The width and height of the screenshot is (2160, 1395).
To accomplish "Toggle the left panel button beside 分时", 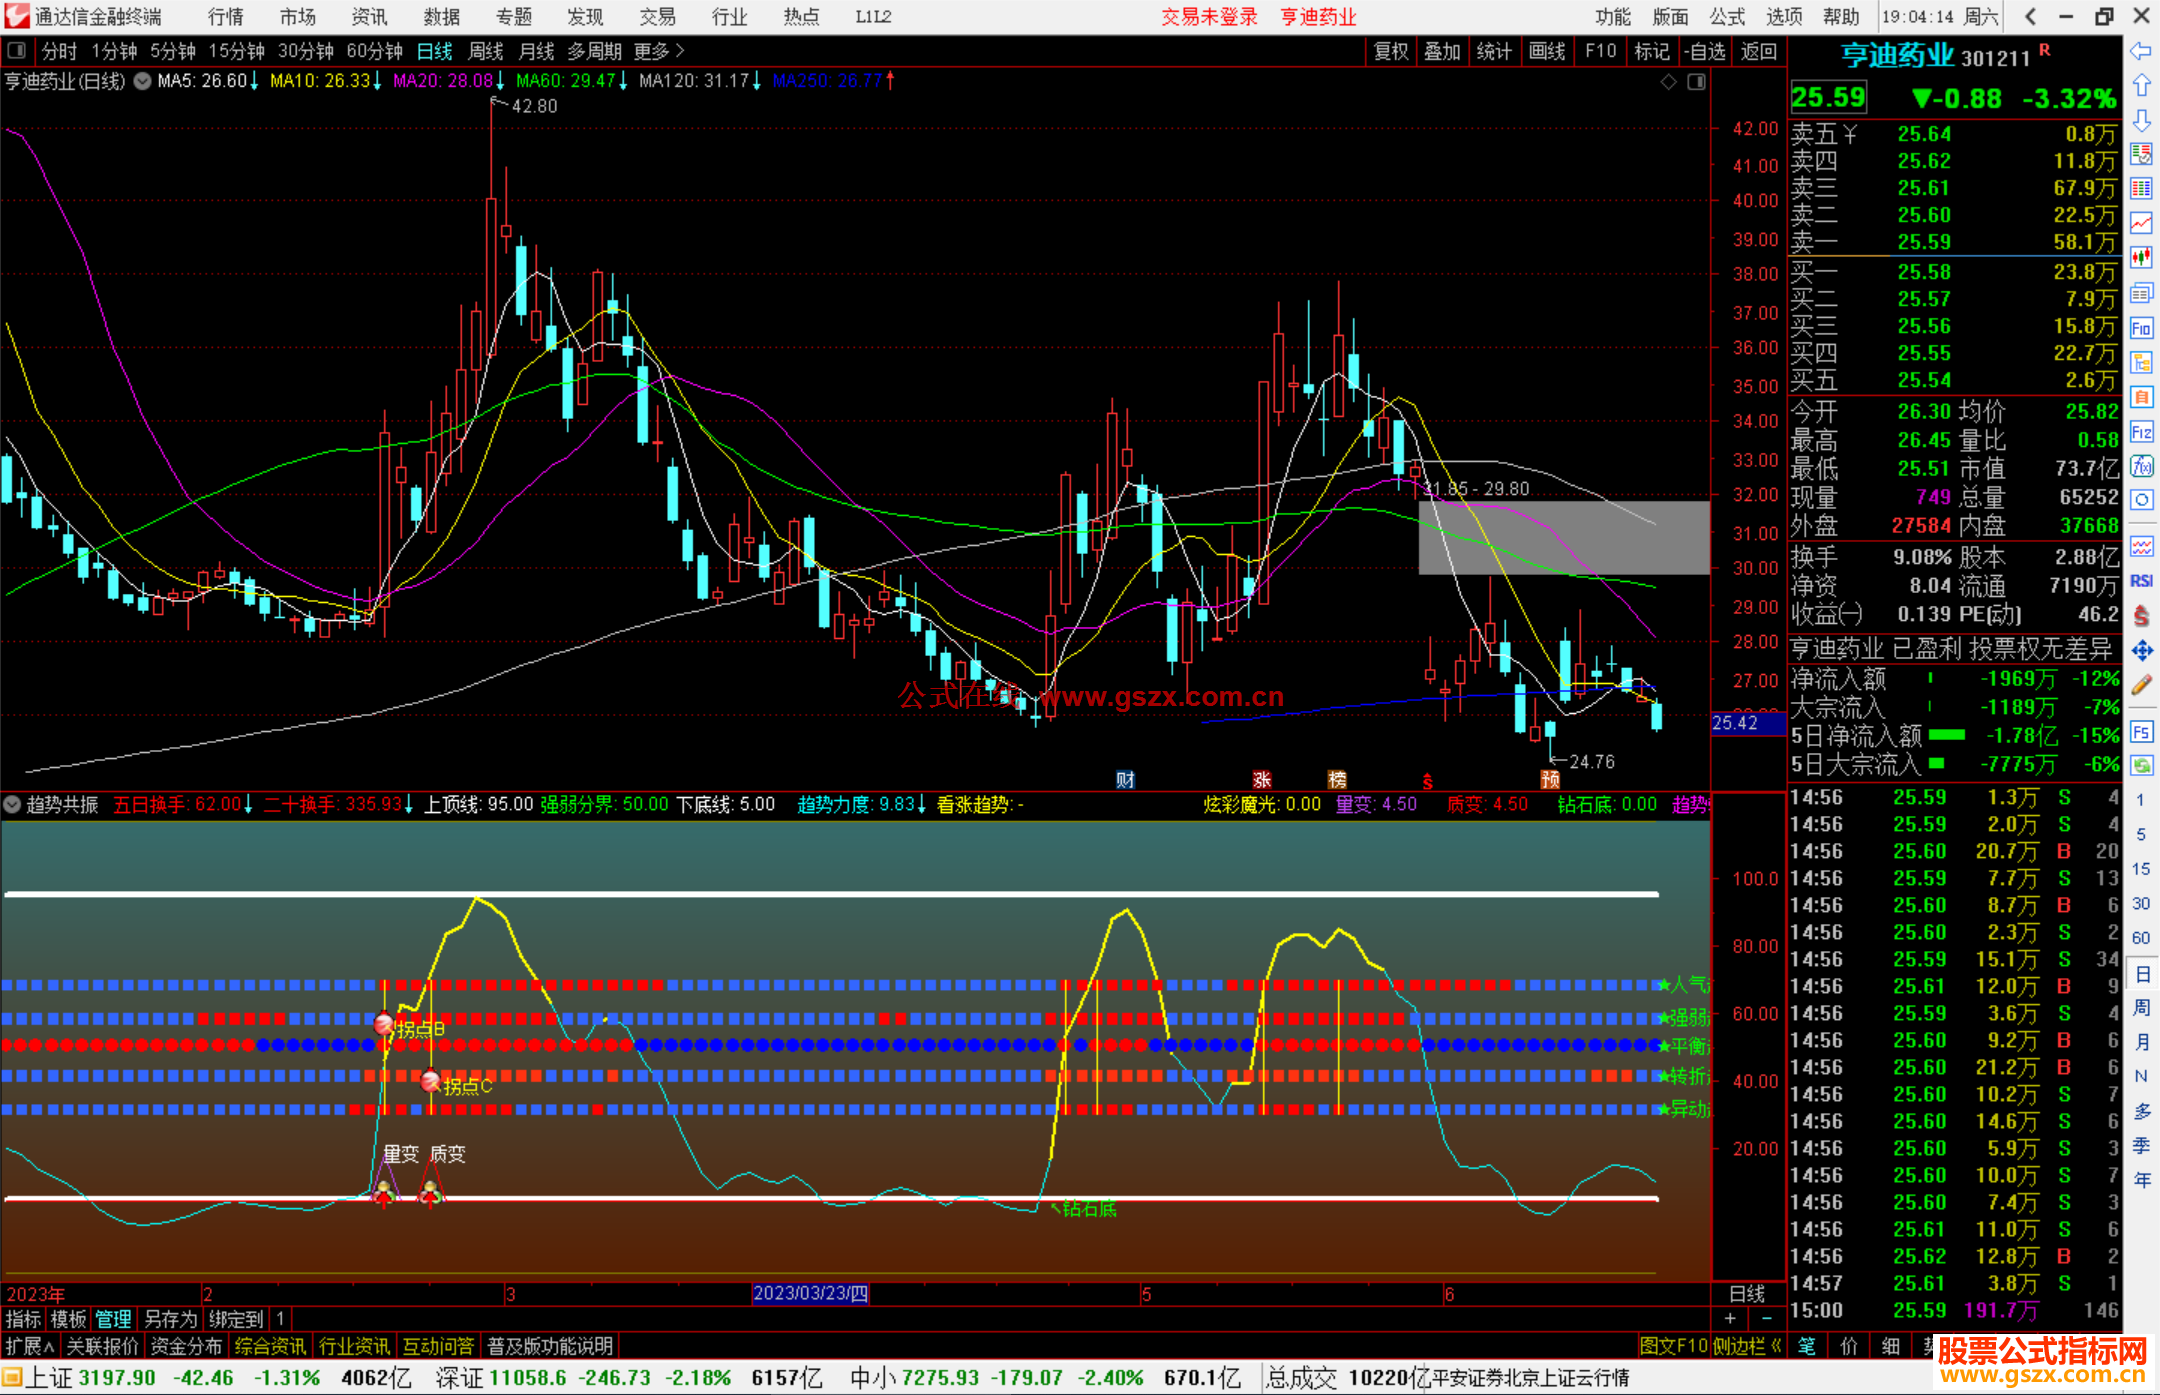I will tap(17, 50).
